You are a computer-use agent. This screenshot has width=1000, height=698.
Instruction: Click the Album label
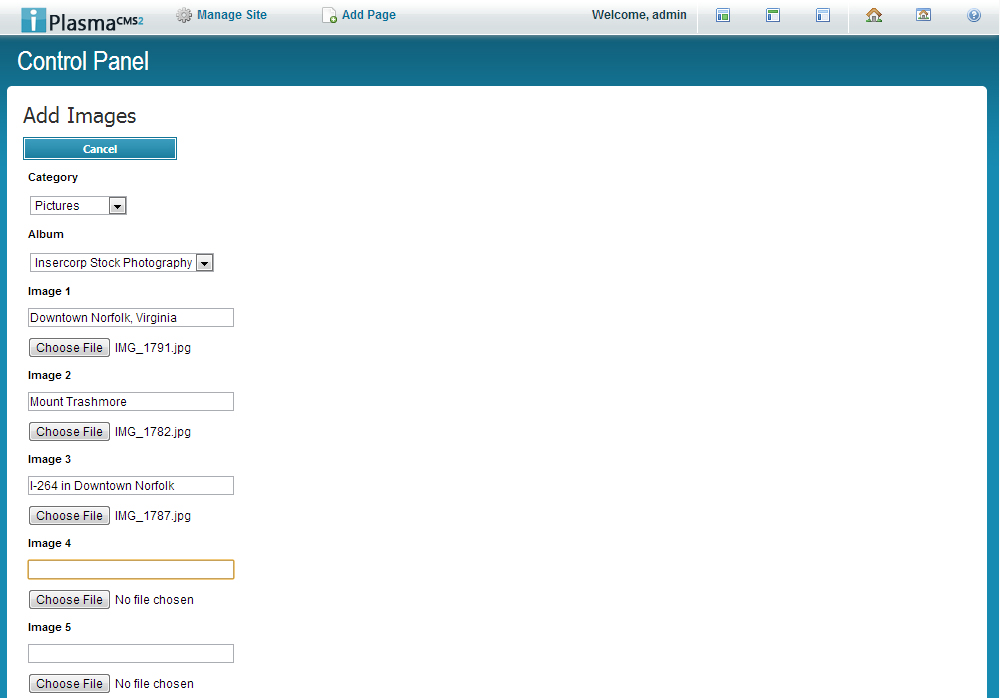coord(46,234)
